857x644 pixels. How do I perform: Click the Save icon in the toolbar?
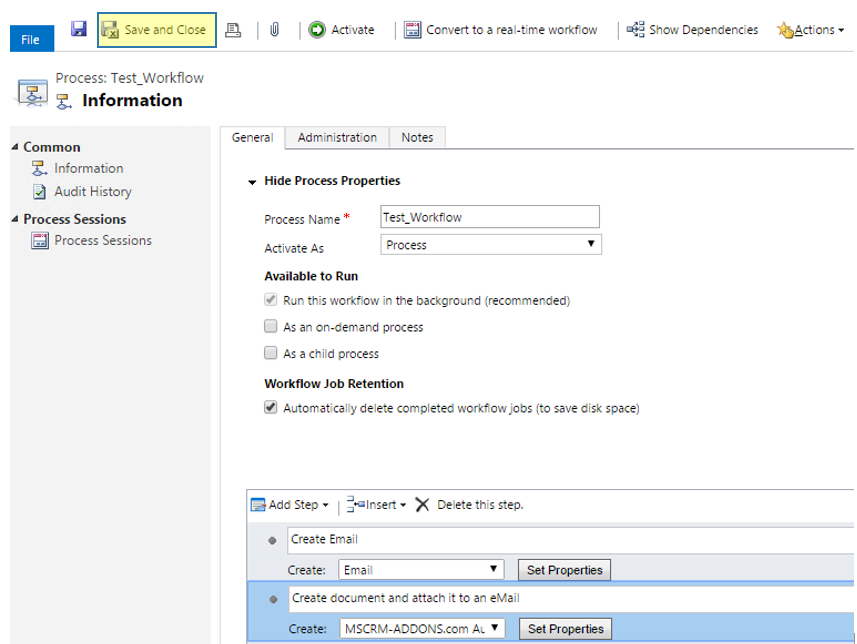(x=77, y=30)
